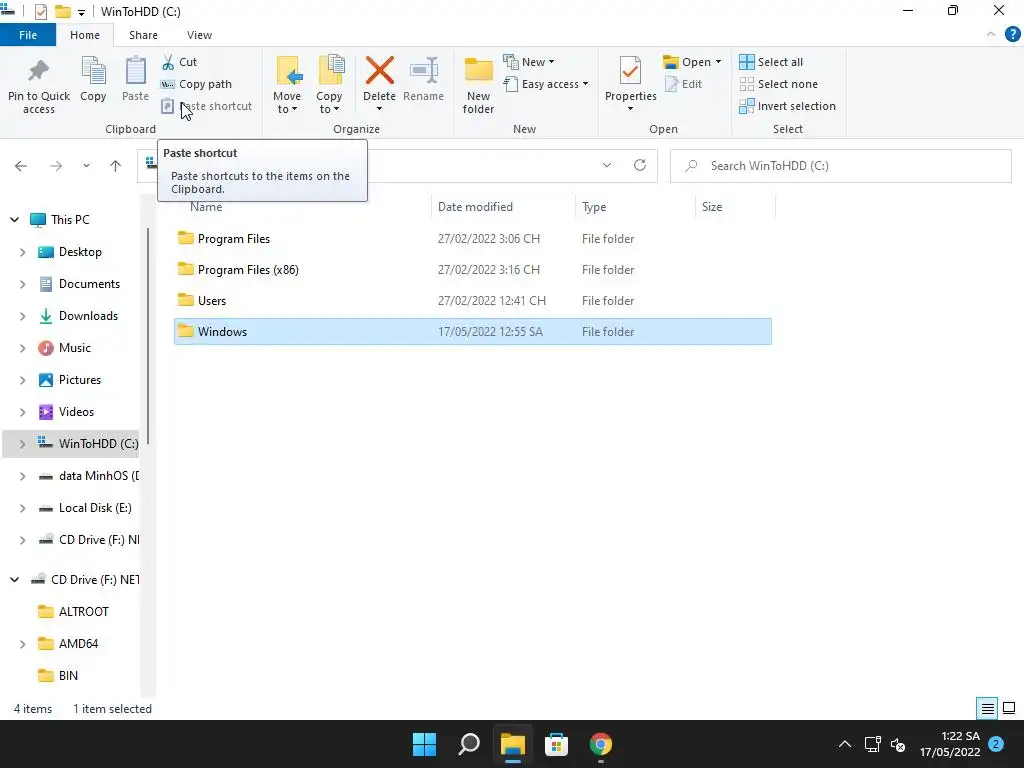Go back to previous folder

[x=21, y=166]
